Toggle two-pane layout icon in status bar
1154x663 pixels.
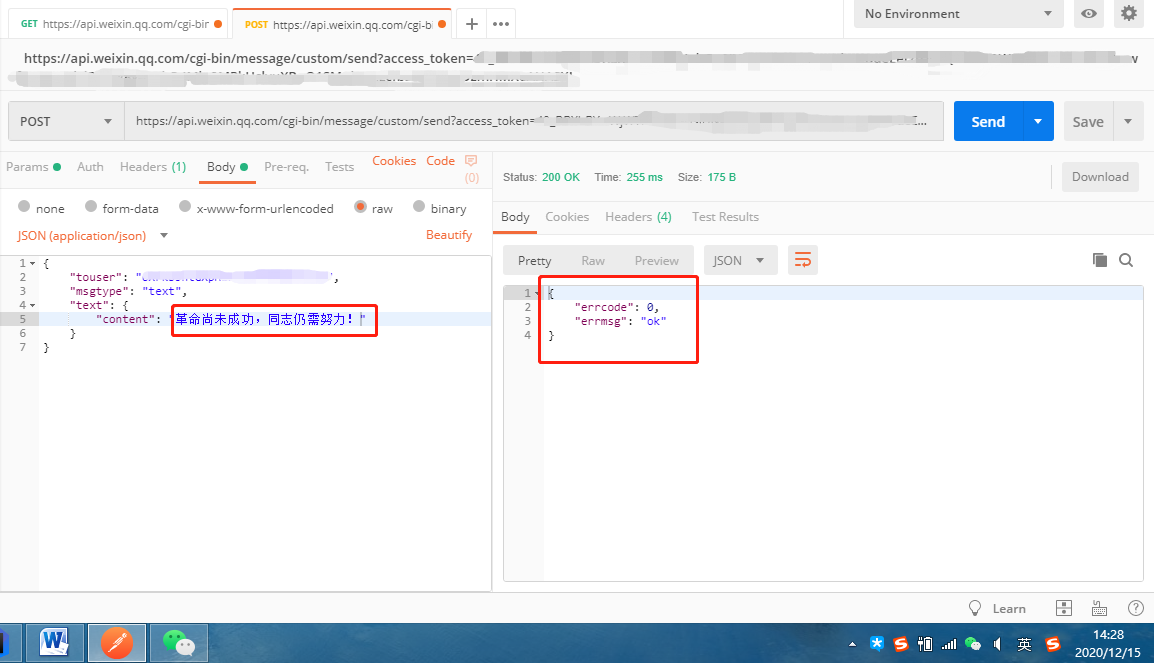click(1063, 608)
